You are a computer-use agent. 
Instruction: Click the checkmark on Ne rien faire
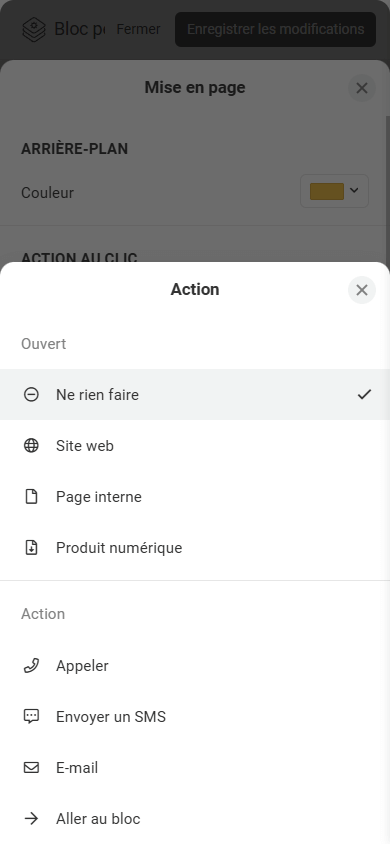[364, 395]
